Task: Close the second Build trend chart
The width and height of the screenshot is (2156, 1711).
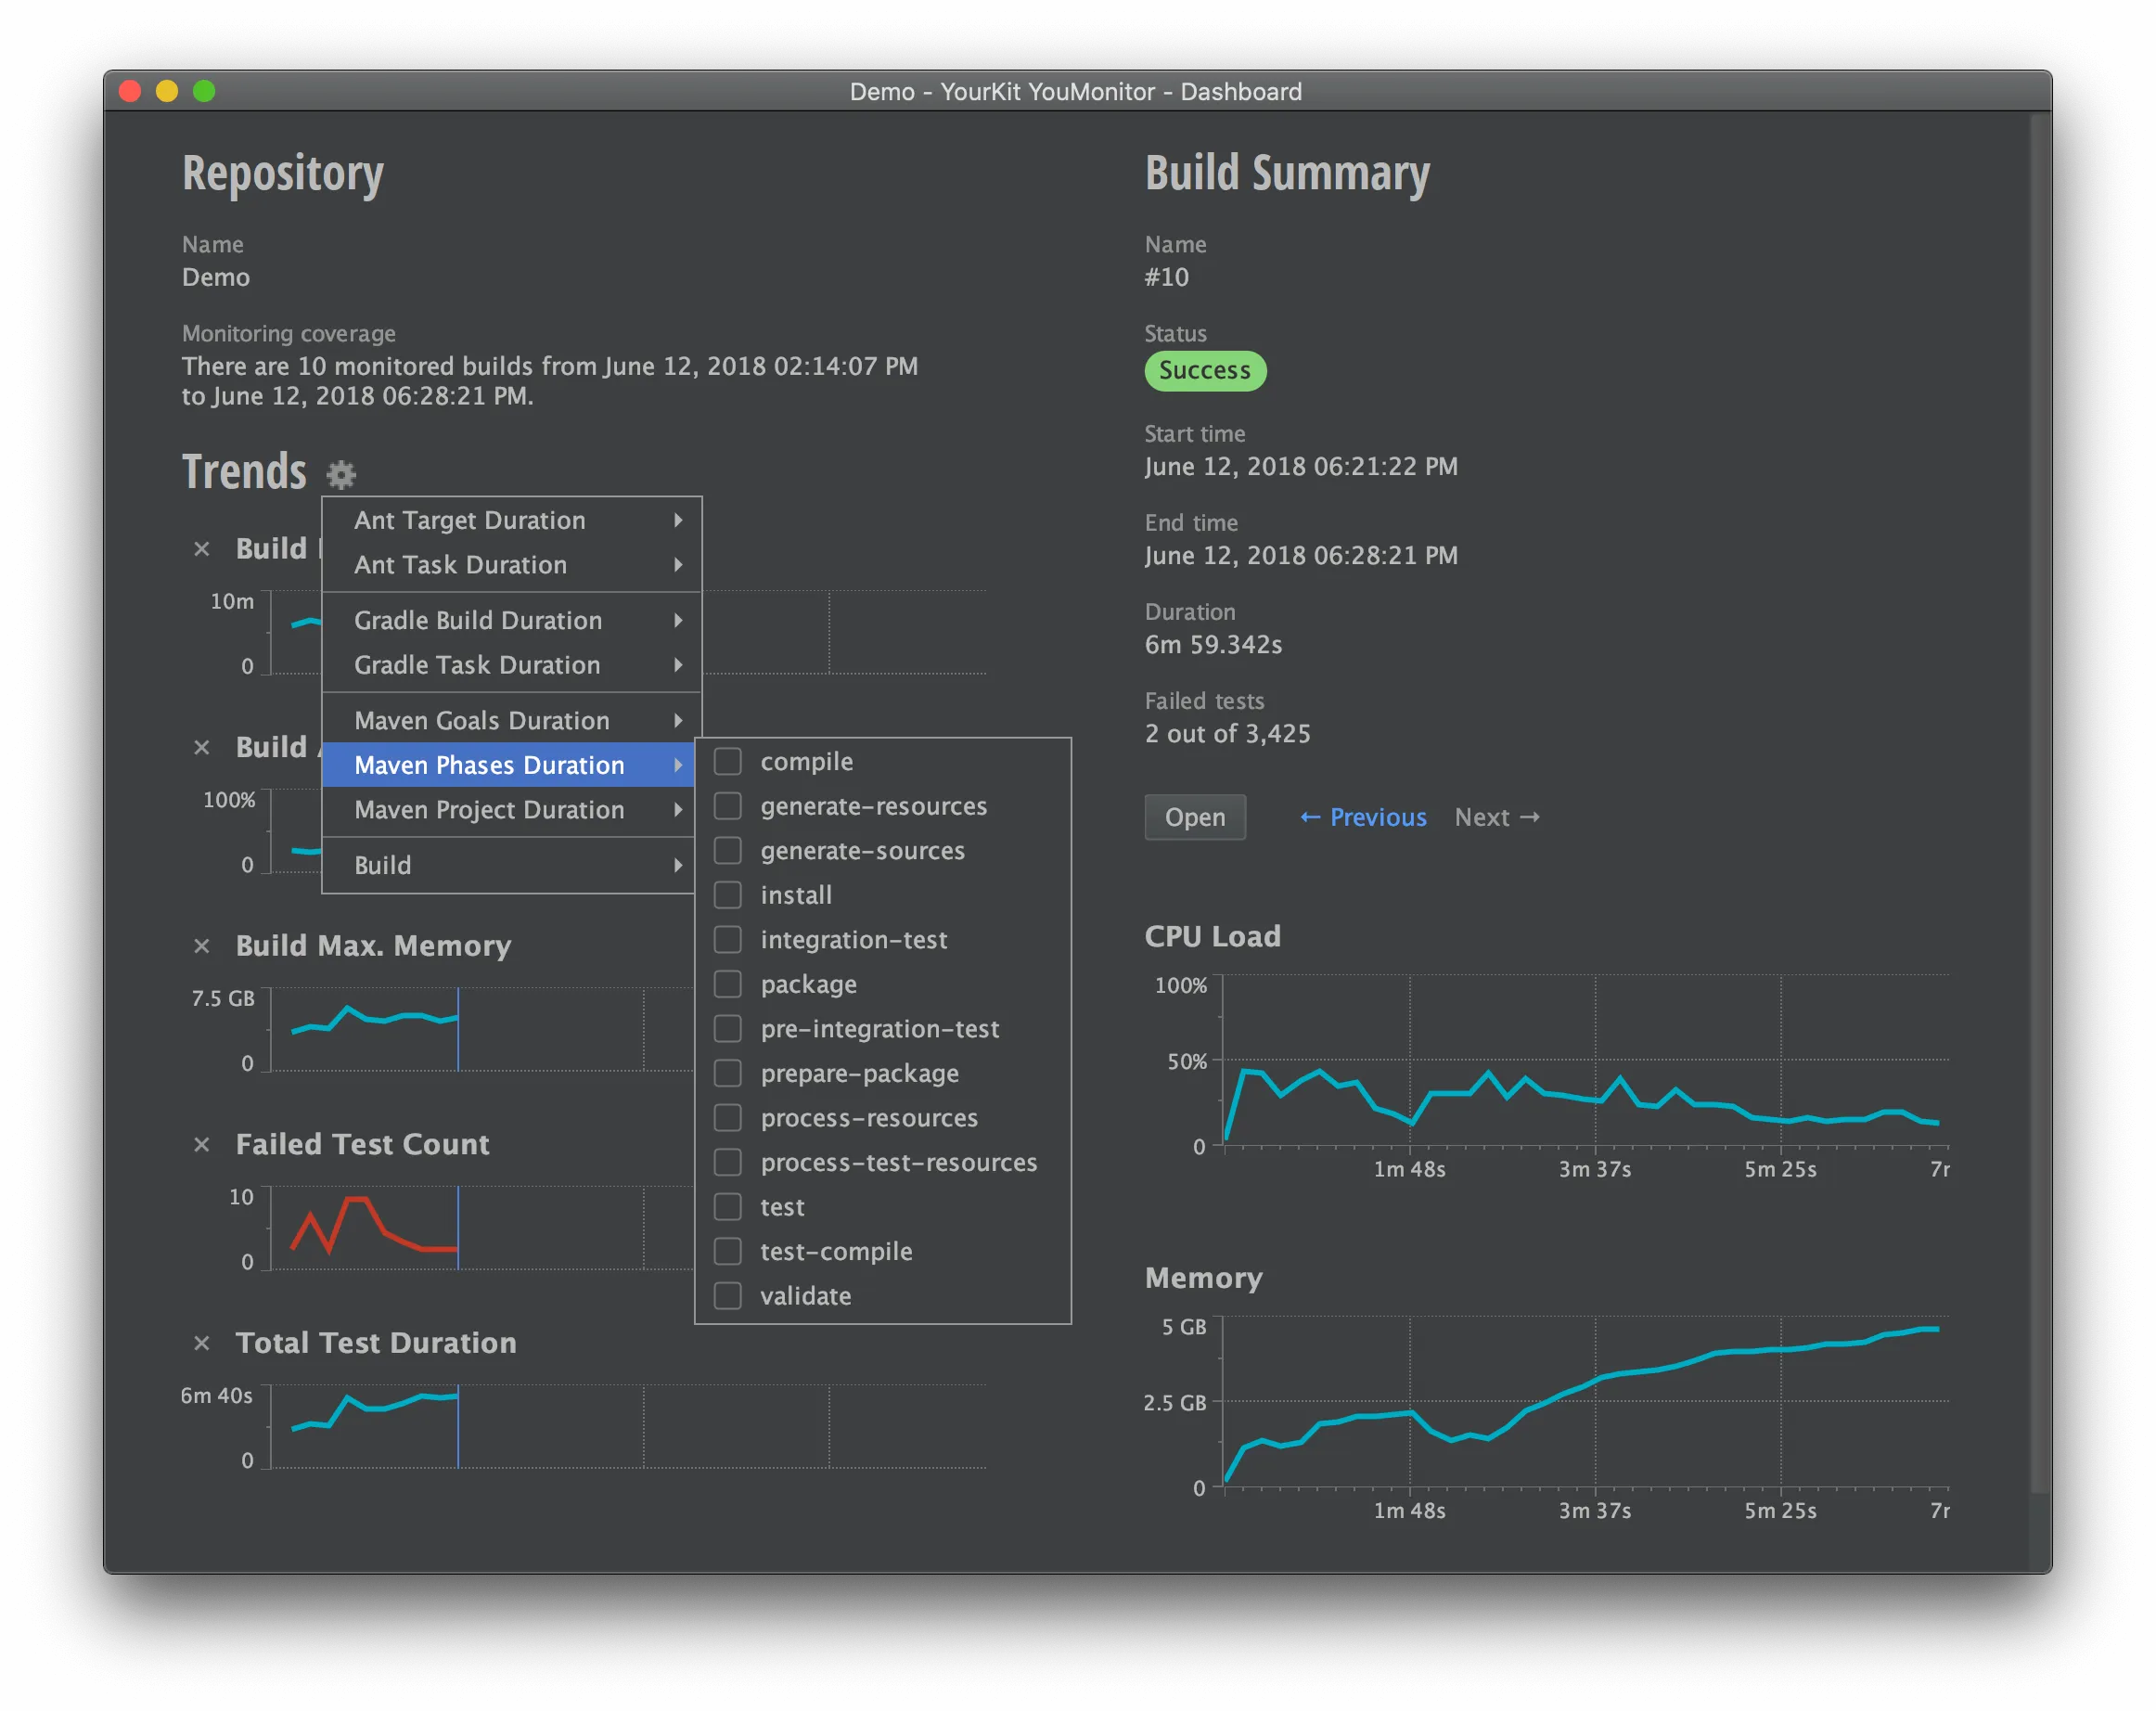Action: coord(202,747)
